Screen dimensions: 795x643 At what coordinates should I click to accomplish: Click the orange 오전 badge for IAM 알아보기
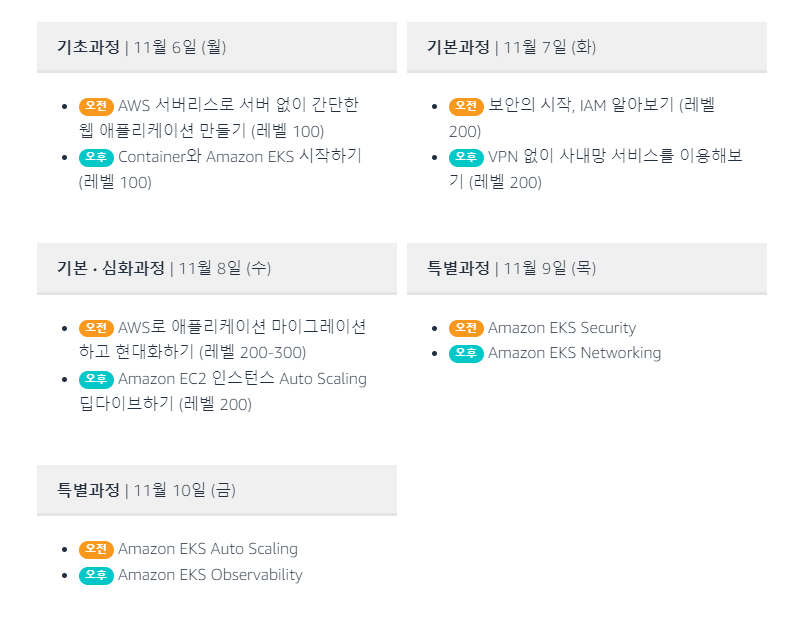coord(466,106)
